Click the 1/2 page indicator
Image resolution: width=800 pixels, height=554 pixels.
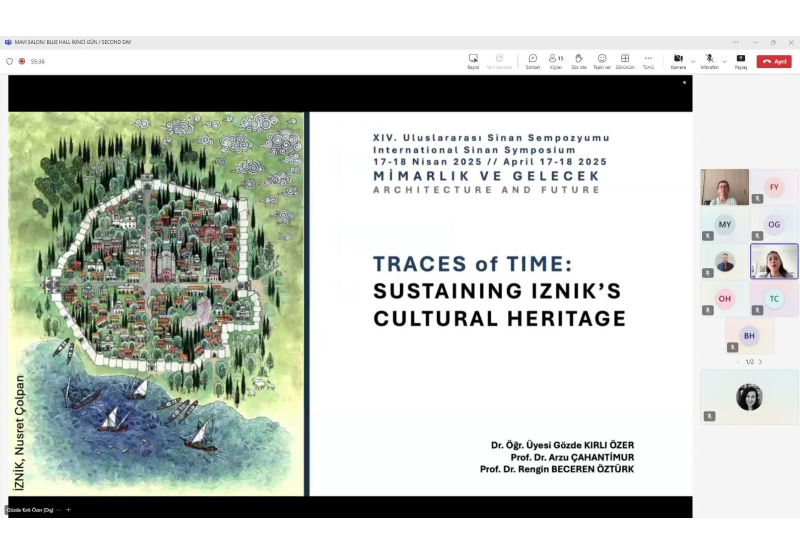pyautogui.click(x=749, y=362)
